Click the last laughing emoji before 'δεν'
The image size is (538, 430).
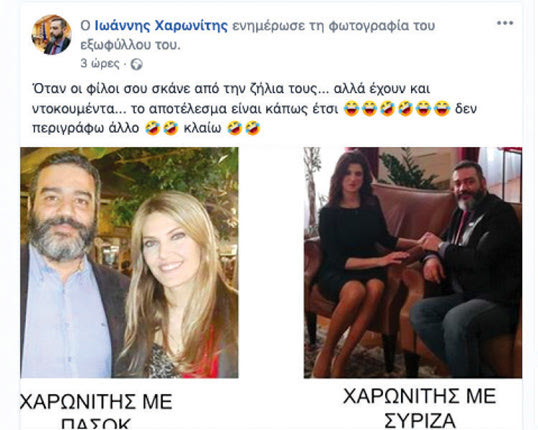[x=442, y=109]
